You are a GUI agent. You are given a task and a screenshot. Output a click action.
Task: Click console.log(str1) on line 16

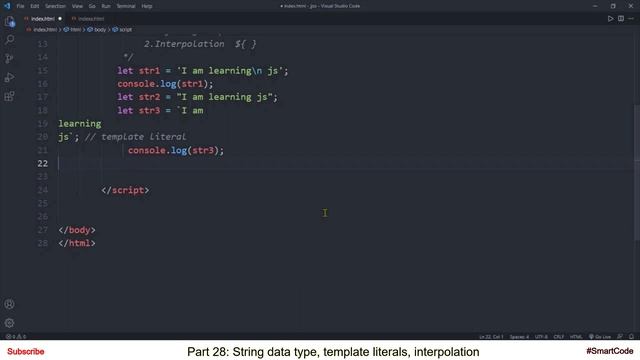[165, 84]
